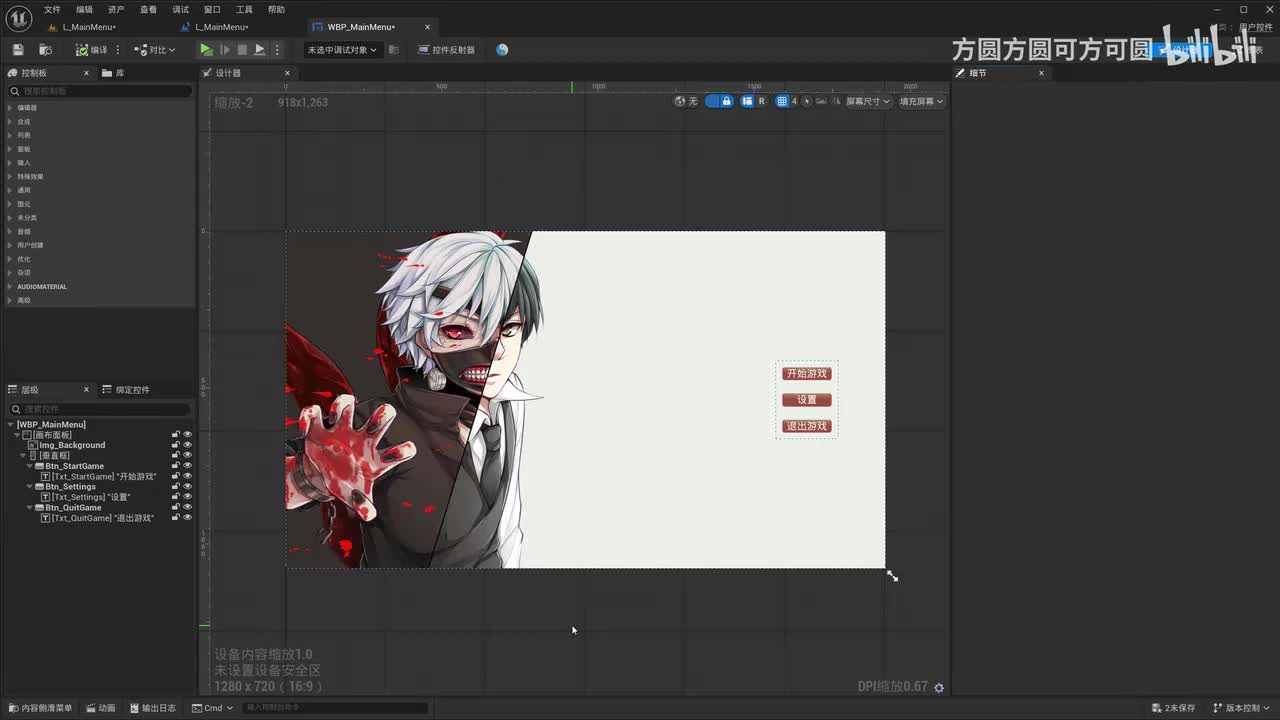The width and height of the screenshot is (1280, 720).
Task: Switch to the 库 library tab
Action: coord(113,73)
